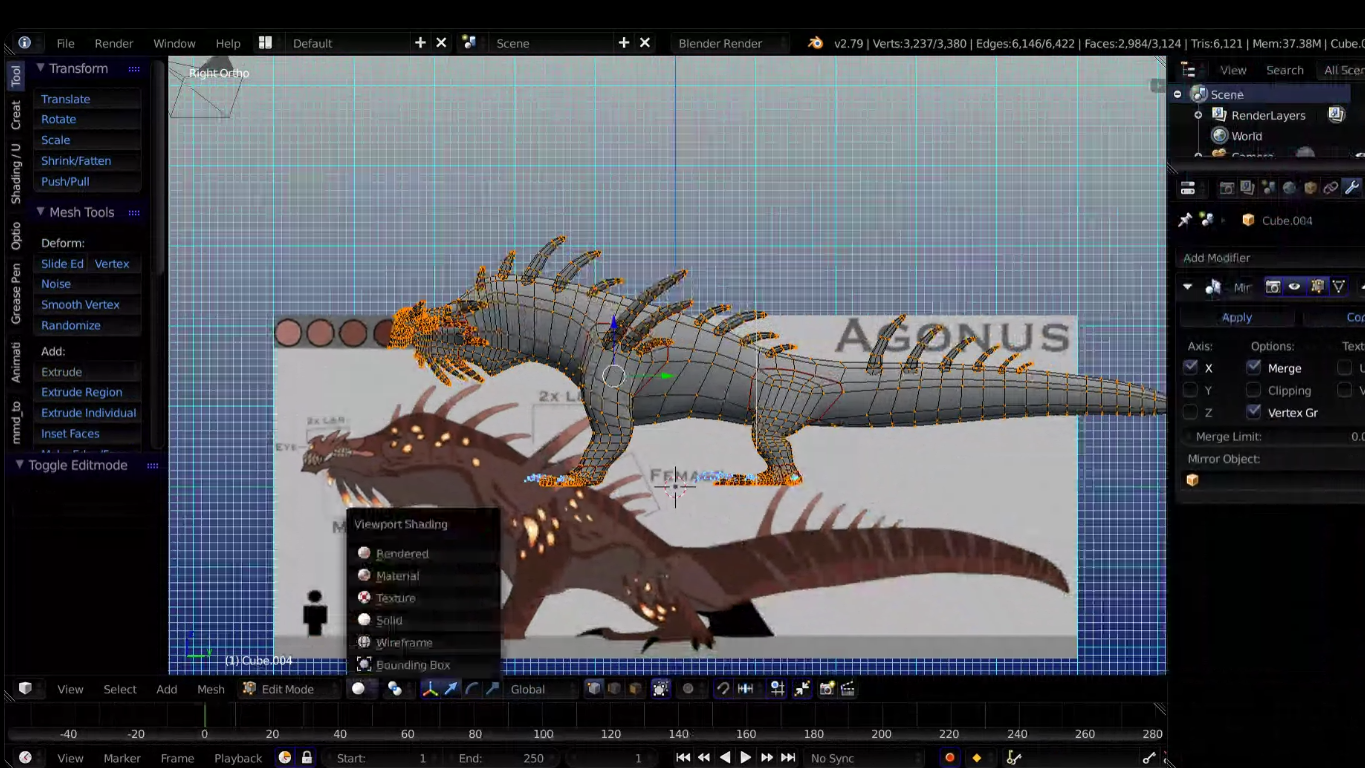Toggle Mirror modifier render camera visibility
The image size is (1365, 768).
pos(1273,287)
